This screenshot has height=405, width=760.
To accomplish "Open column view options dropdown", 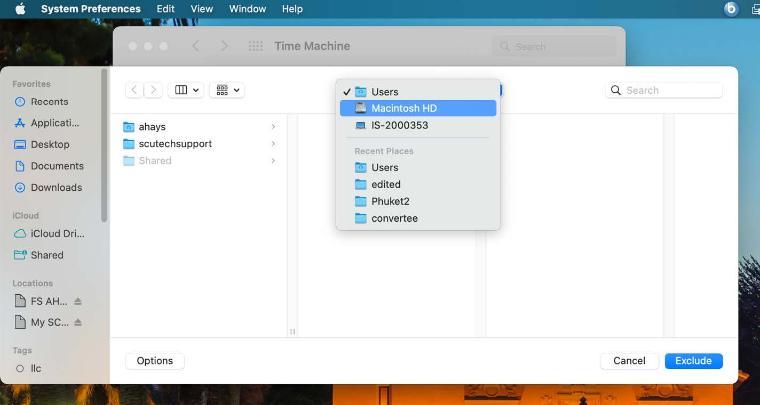I will 186,90.
